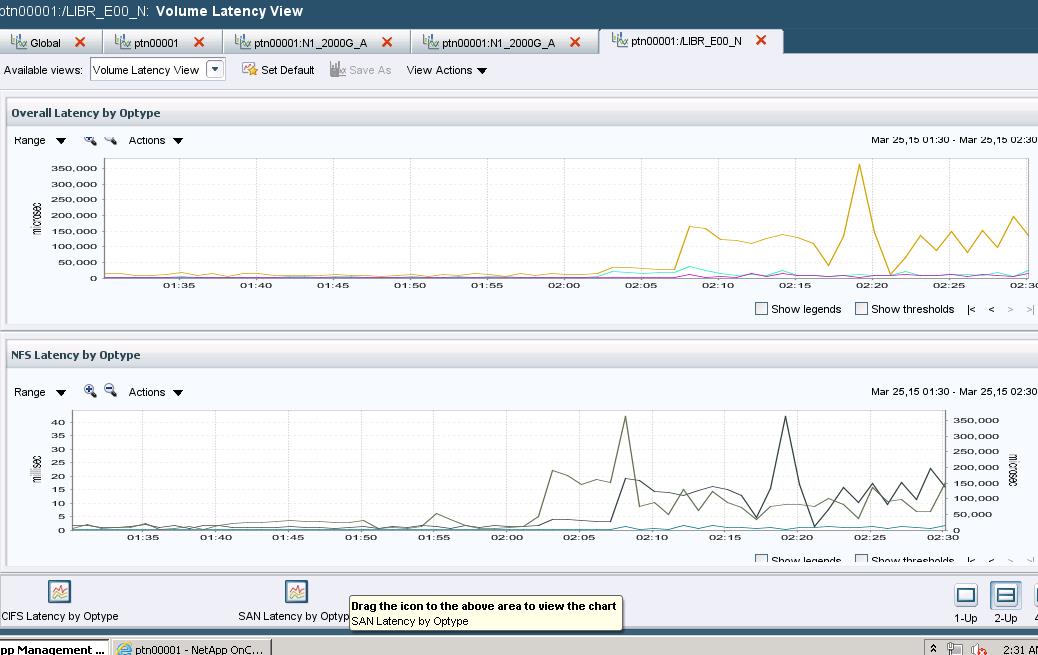The width and height of the screenshot is (1038, 655).
Task: Choose the 2-Up chart layout
Action: click(1005, 596)
